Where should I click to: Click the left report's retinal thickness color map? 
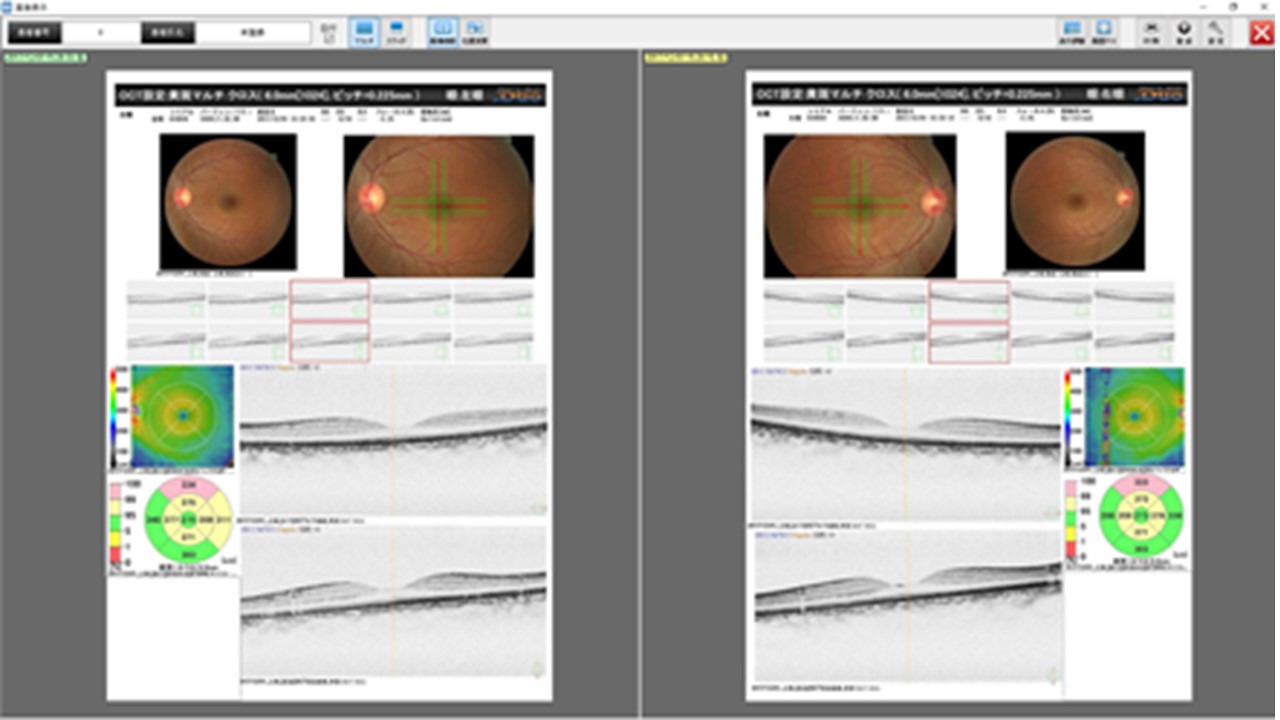click(x=182, y=415)
